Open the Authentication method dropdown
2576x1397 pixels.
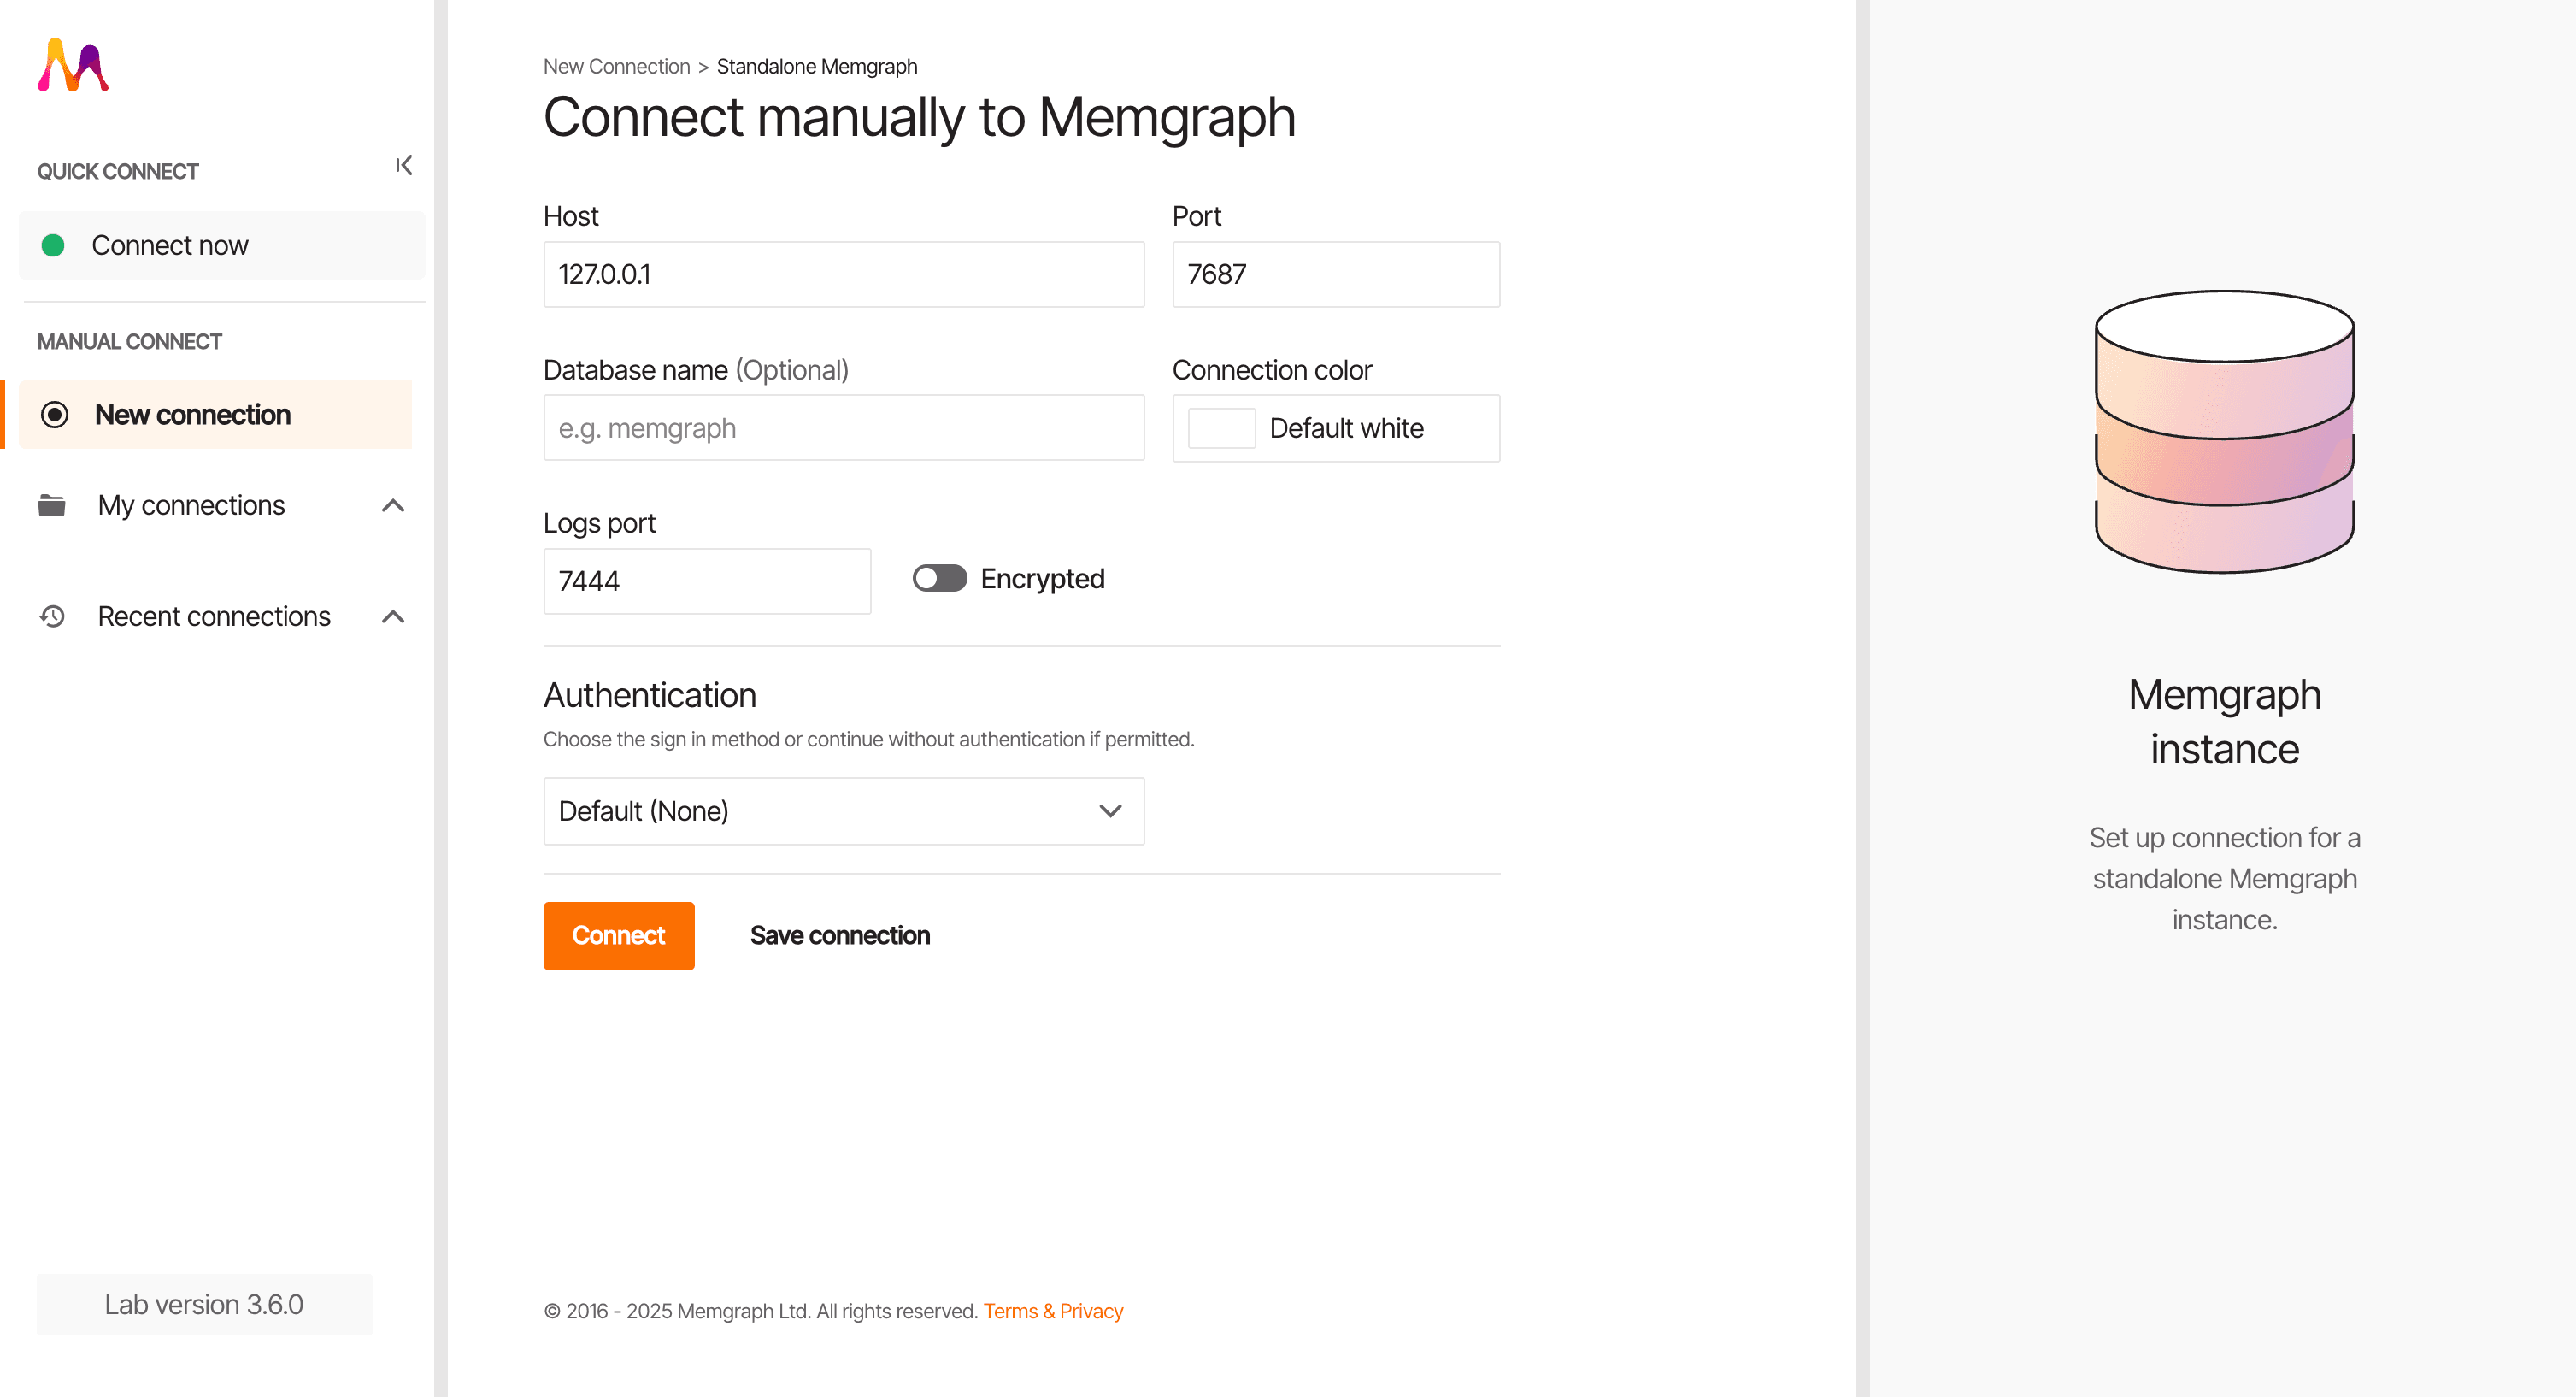point(843,811)
